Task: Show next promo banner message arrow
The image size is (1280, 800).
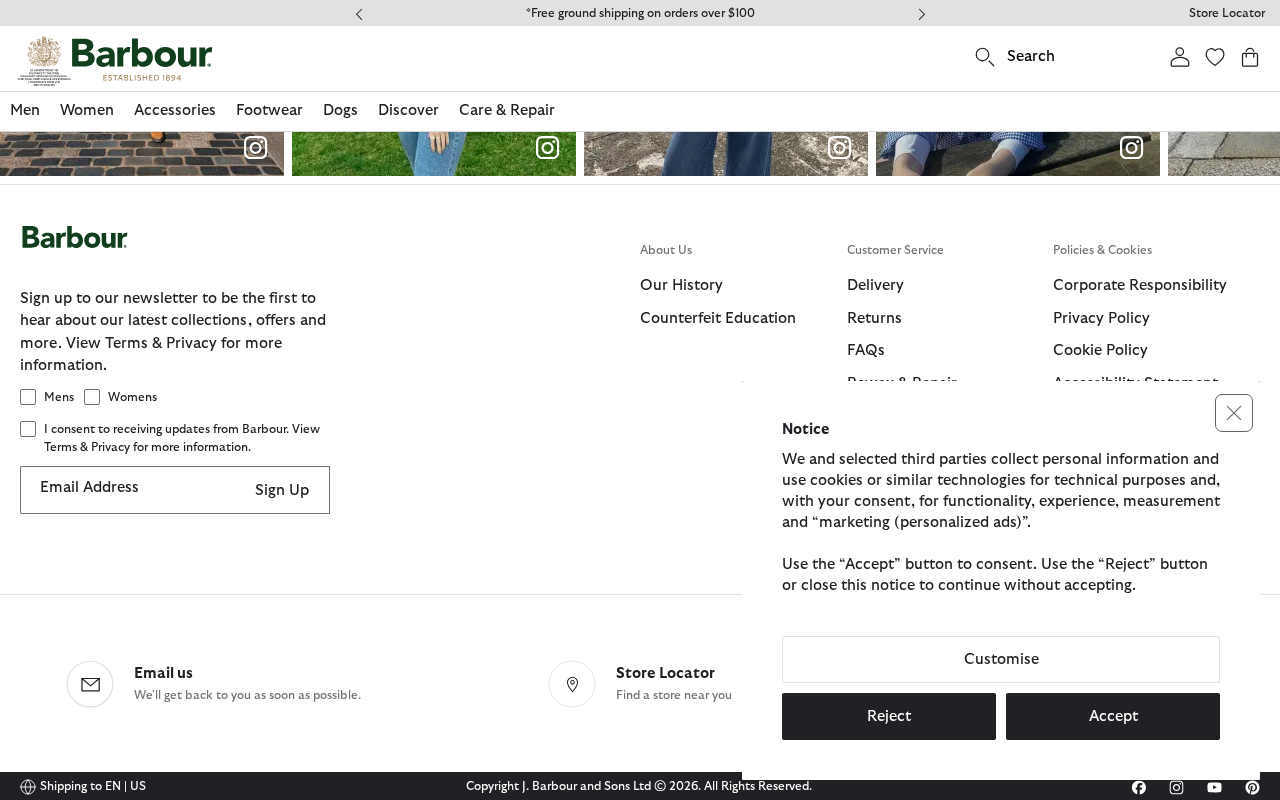Action: (921, 14)
